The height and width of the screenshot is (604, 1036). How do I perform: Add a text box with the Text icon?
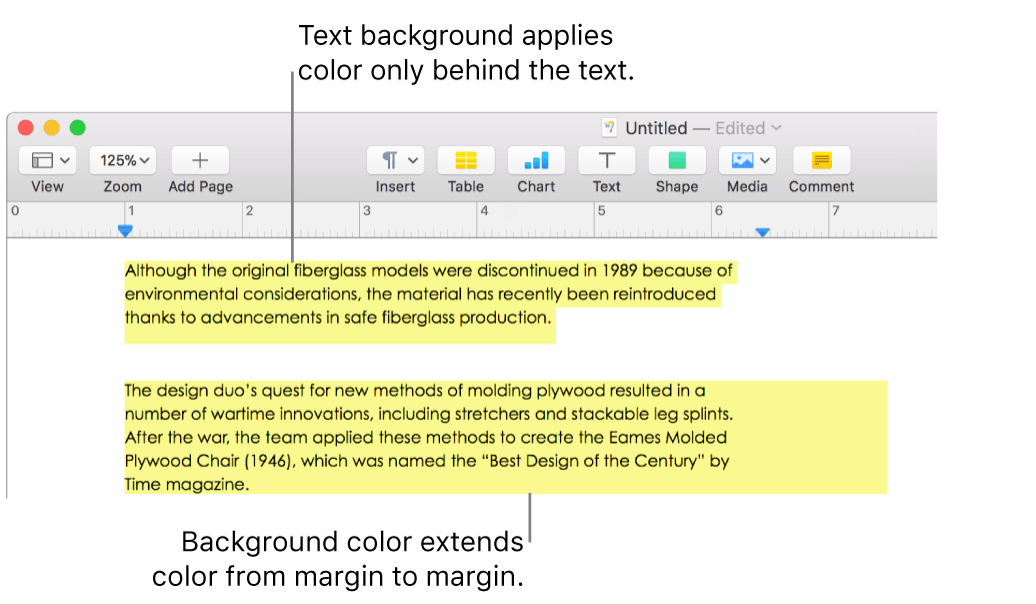click(606, 160)
